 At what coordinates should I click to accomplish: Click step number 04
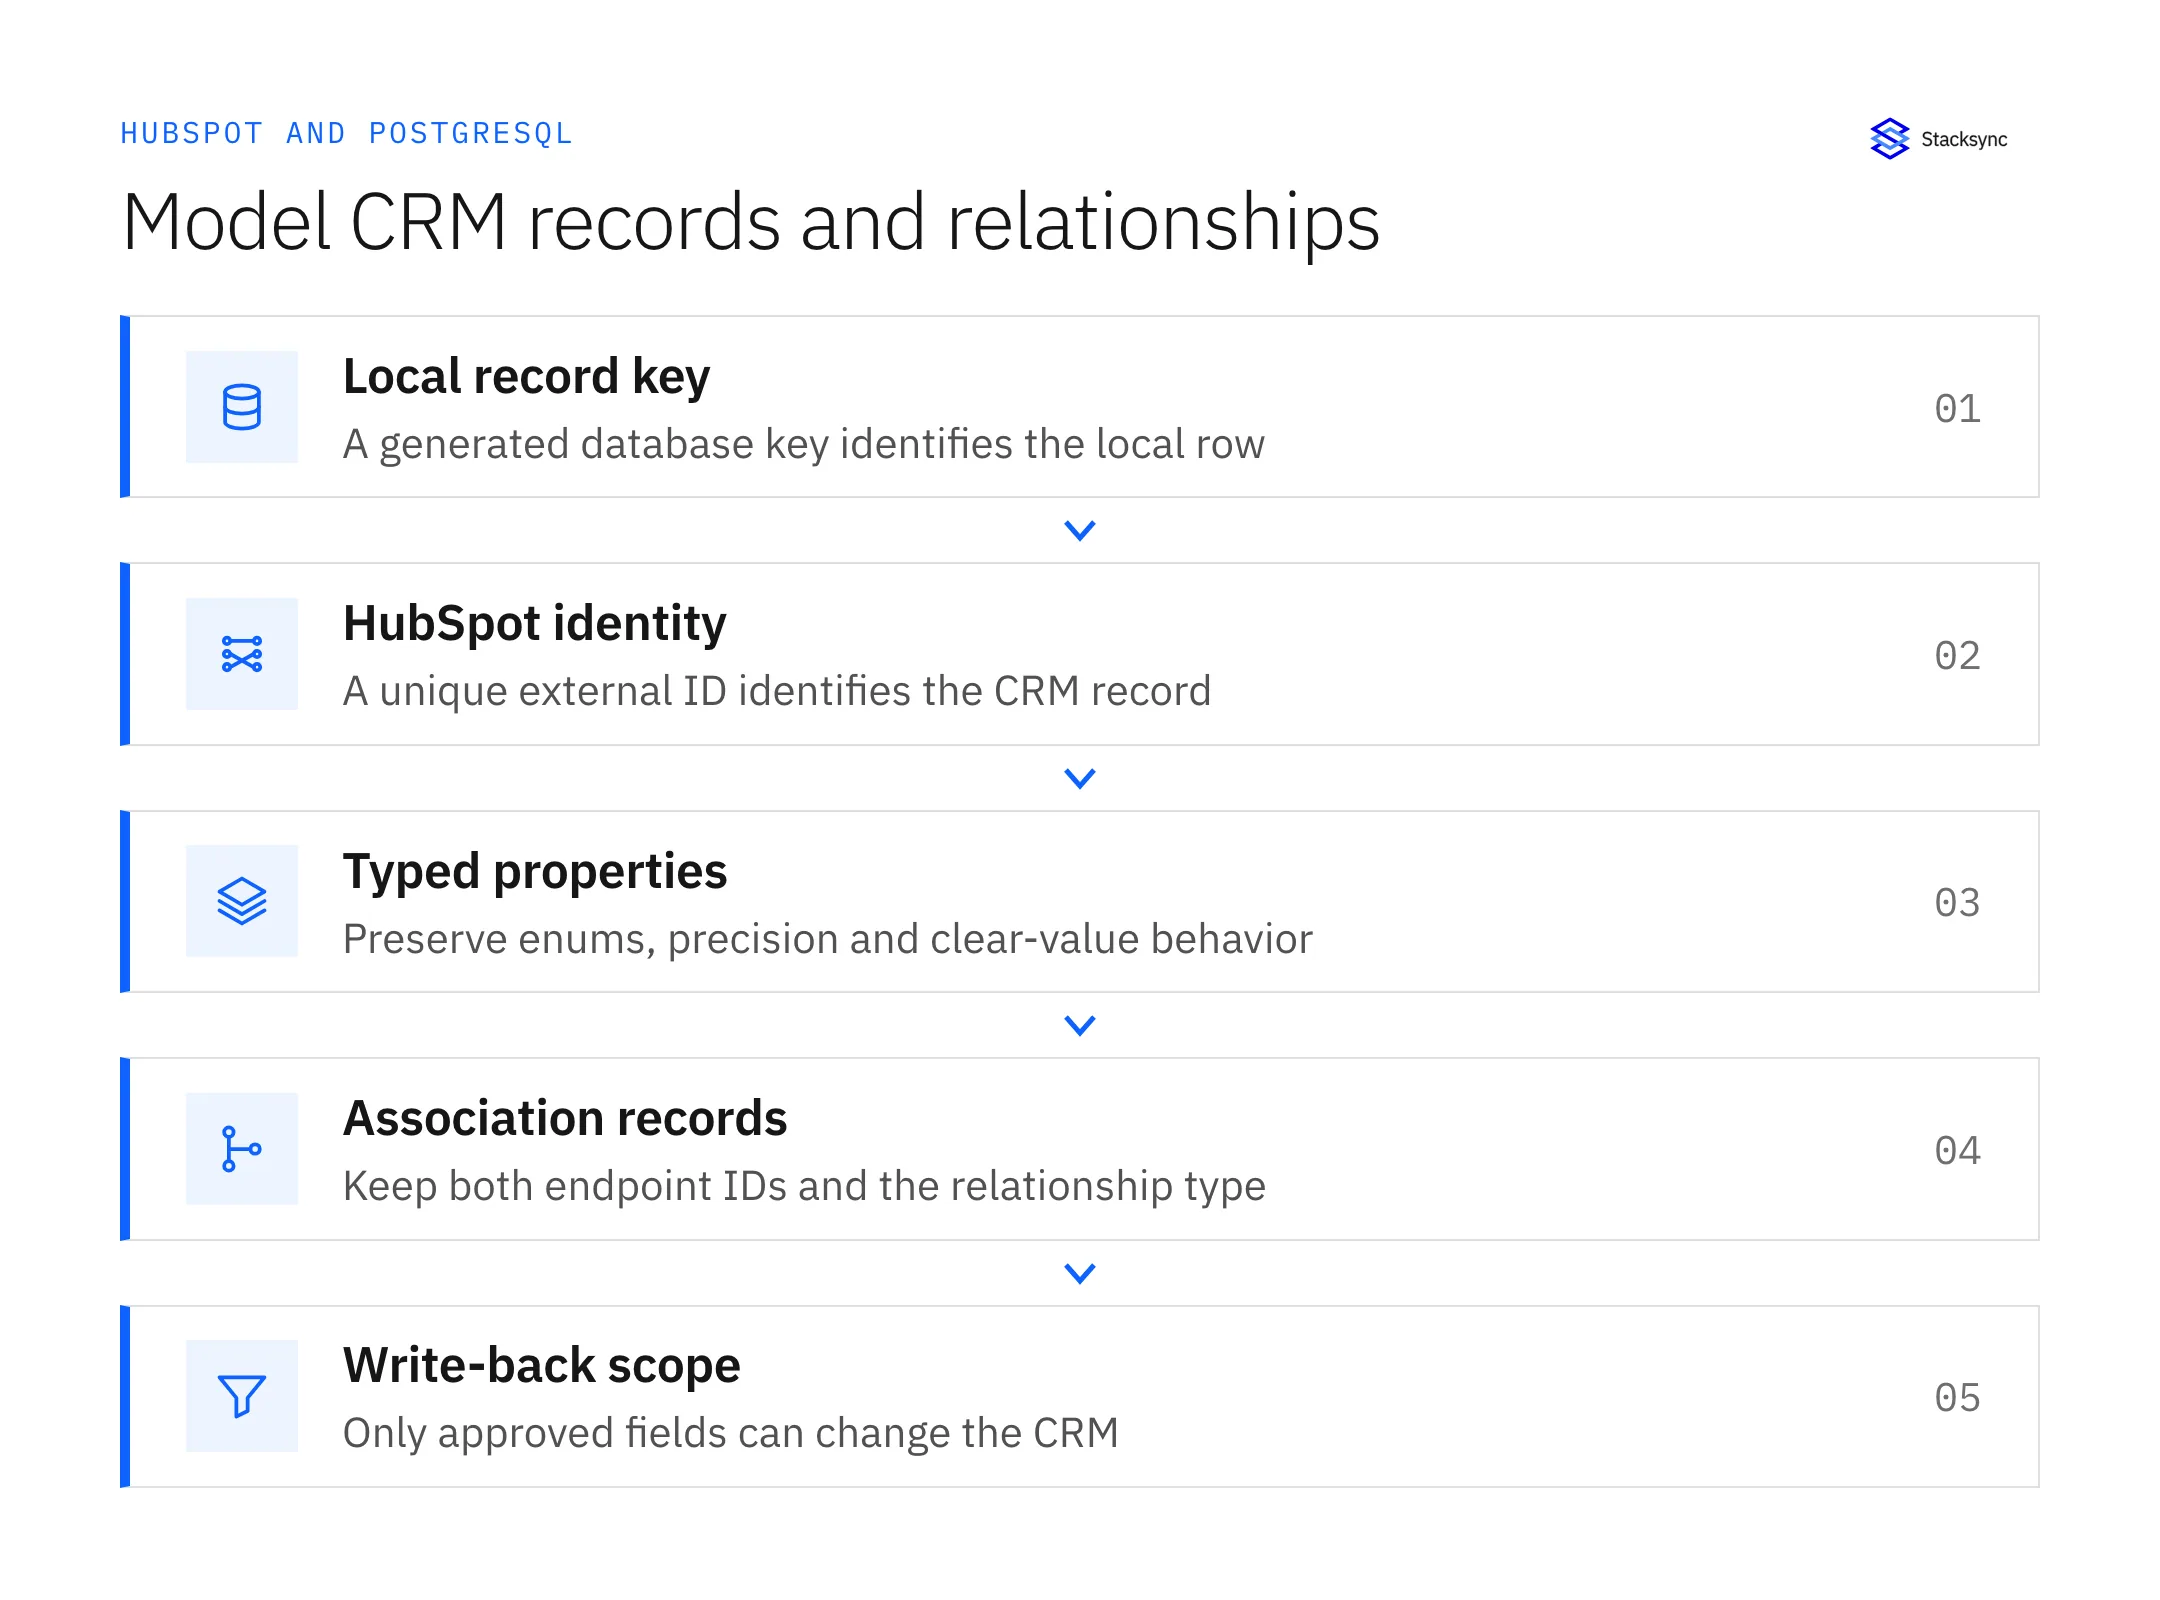click(1957, 1150)
